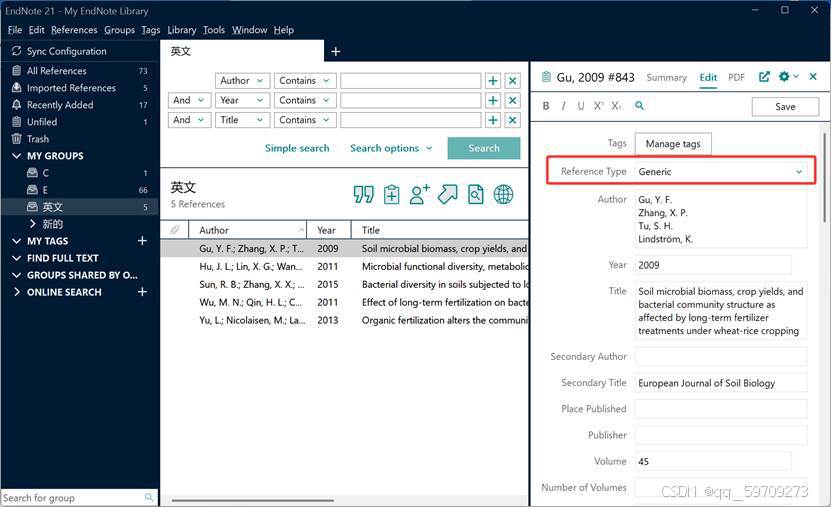Screen dimensions: 831x507
Task: Click the export references arrow icon
Action: [448, 194]
